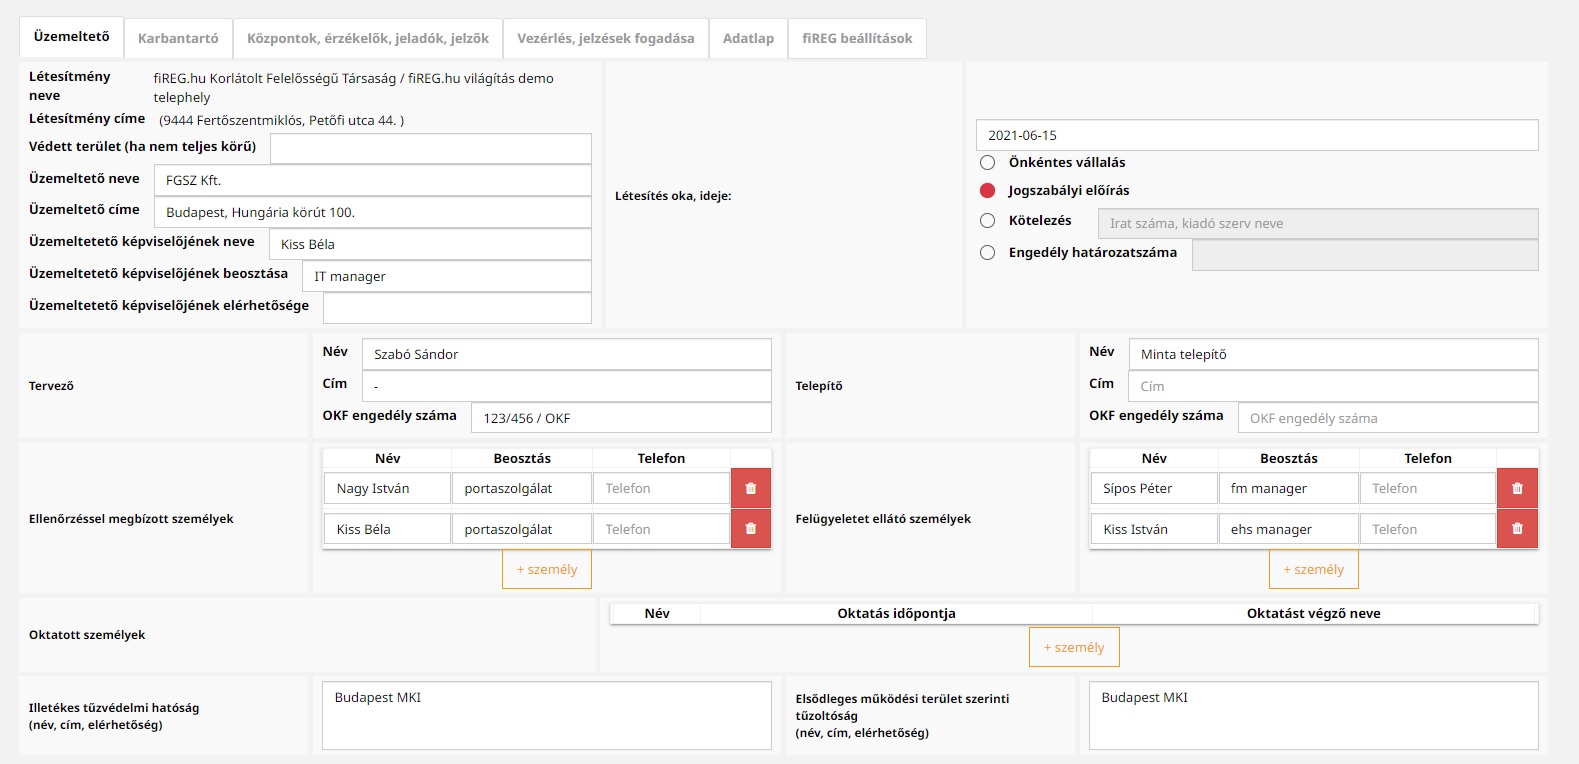Click the 2021-06-15 date field
The height and width of the screenshot is (764, 1579).
[x=1257, y=136]
